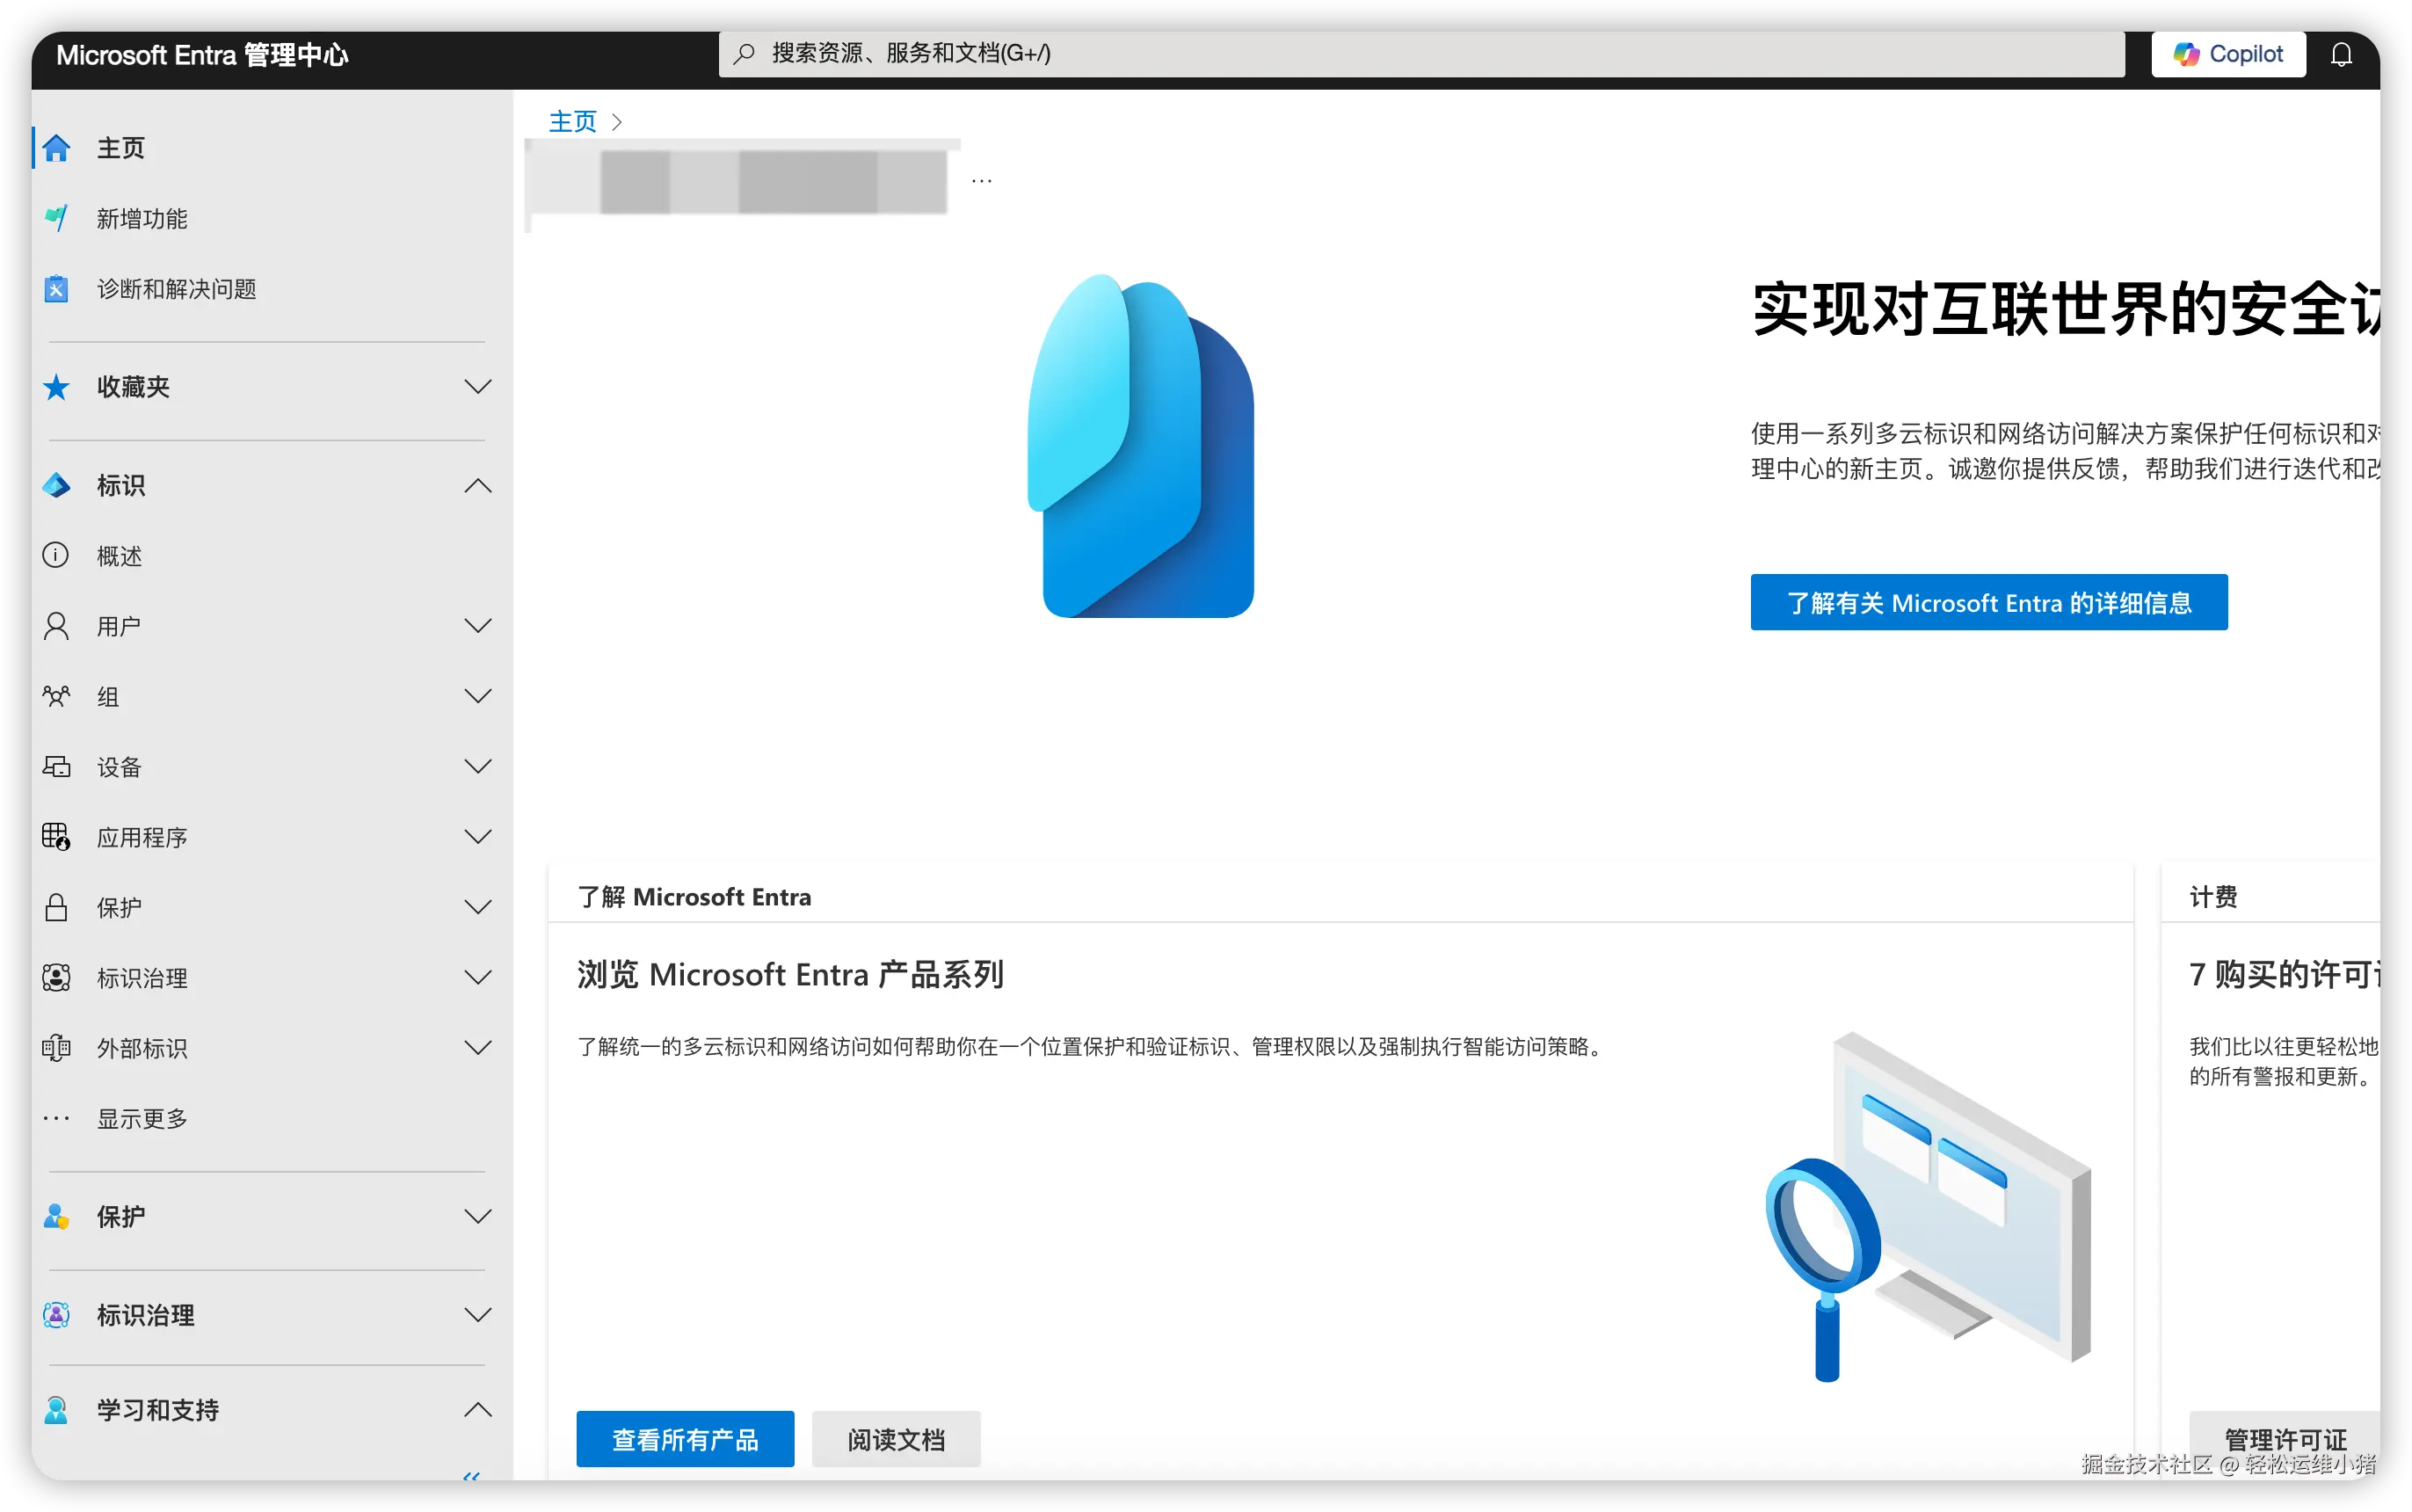2412x1512 pixels.
Task: Click the 设备 devices icon
Action: (57, 767)
